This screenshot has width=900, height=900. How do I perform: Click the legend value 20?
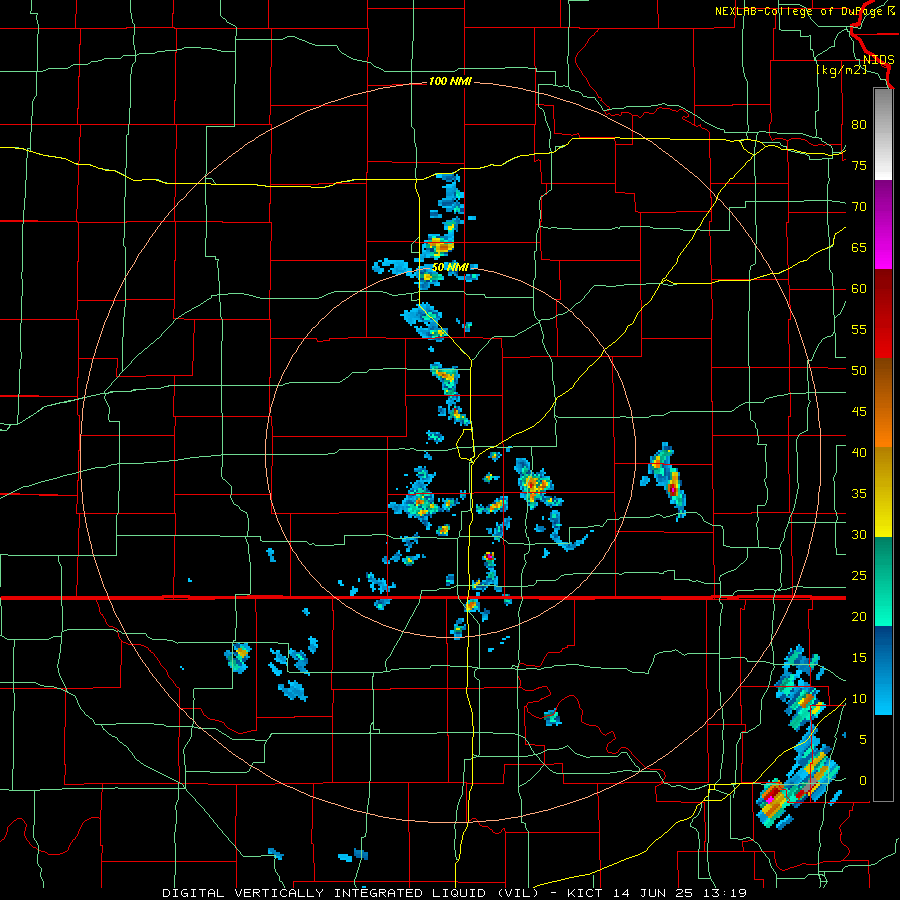[x=859, y=617]
